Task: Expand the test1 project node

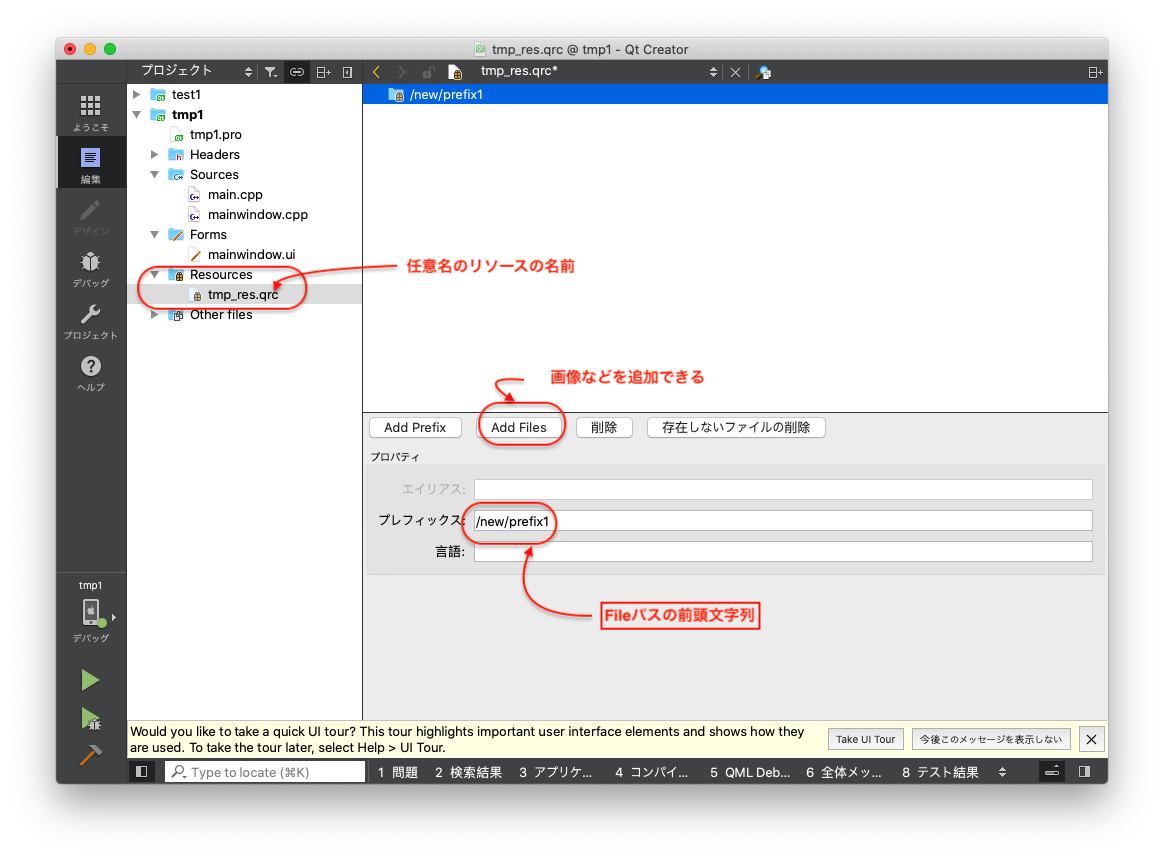Action: [x=137, y=94]
